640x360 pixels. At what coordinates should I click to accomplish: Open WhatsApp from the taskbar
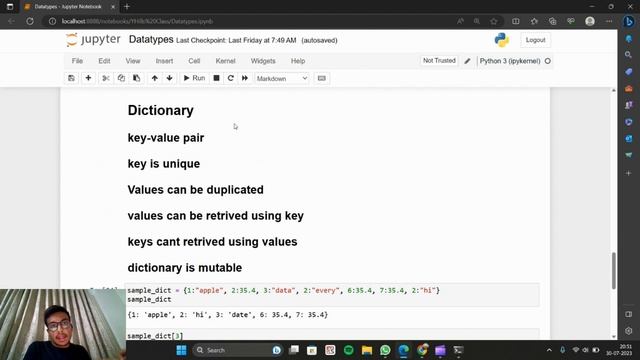click(385, 350)
